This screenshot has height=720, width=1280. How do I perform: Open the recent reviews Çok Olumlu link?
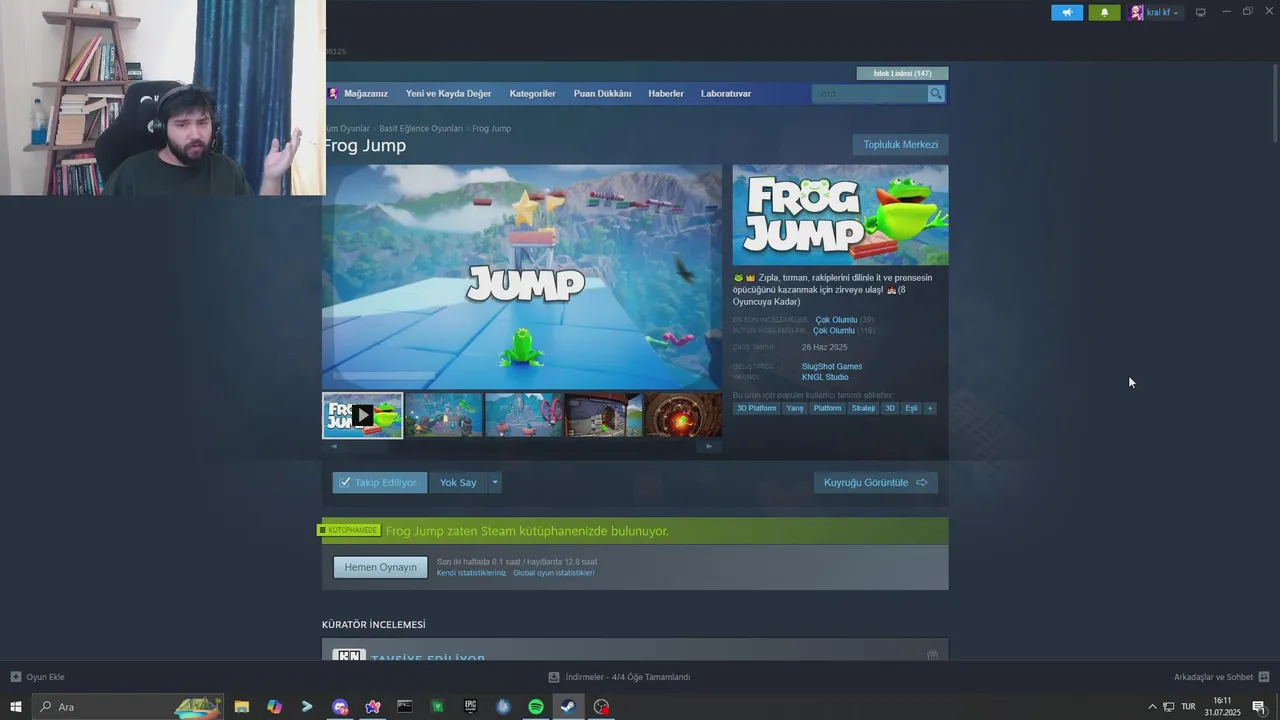click(x=836, y=320)
